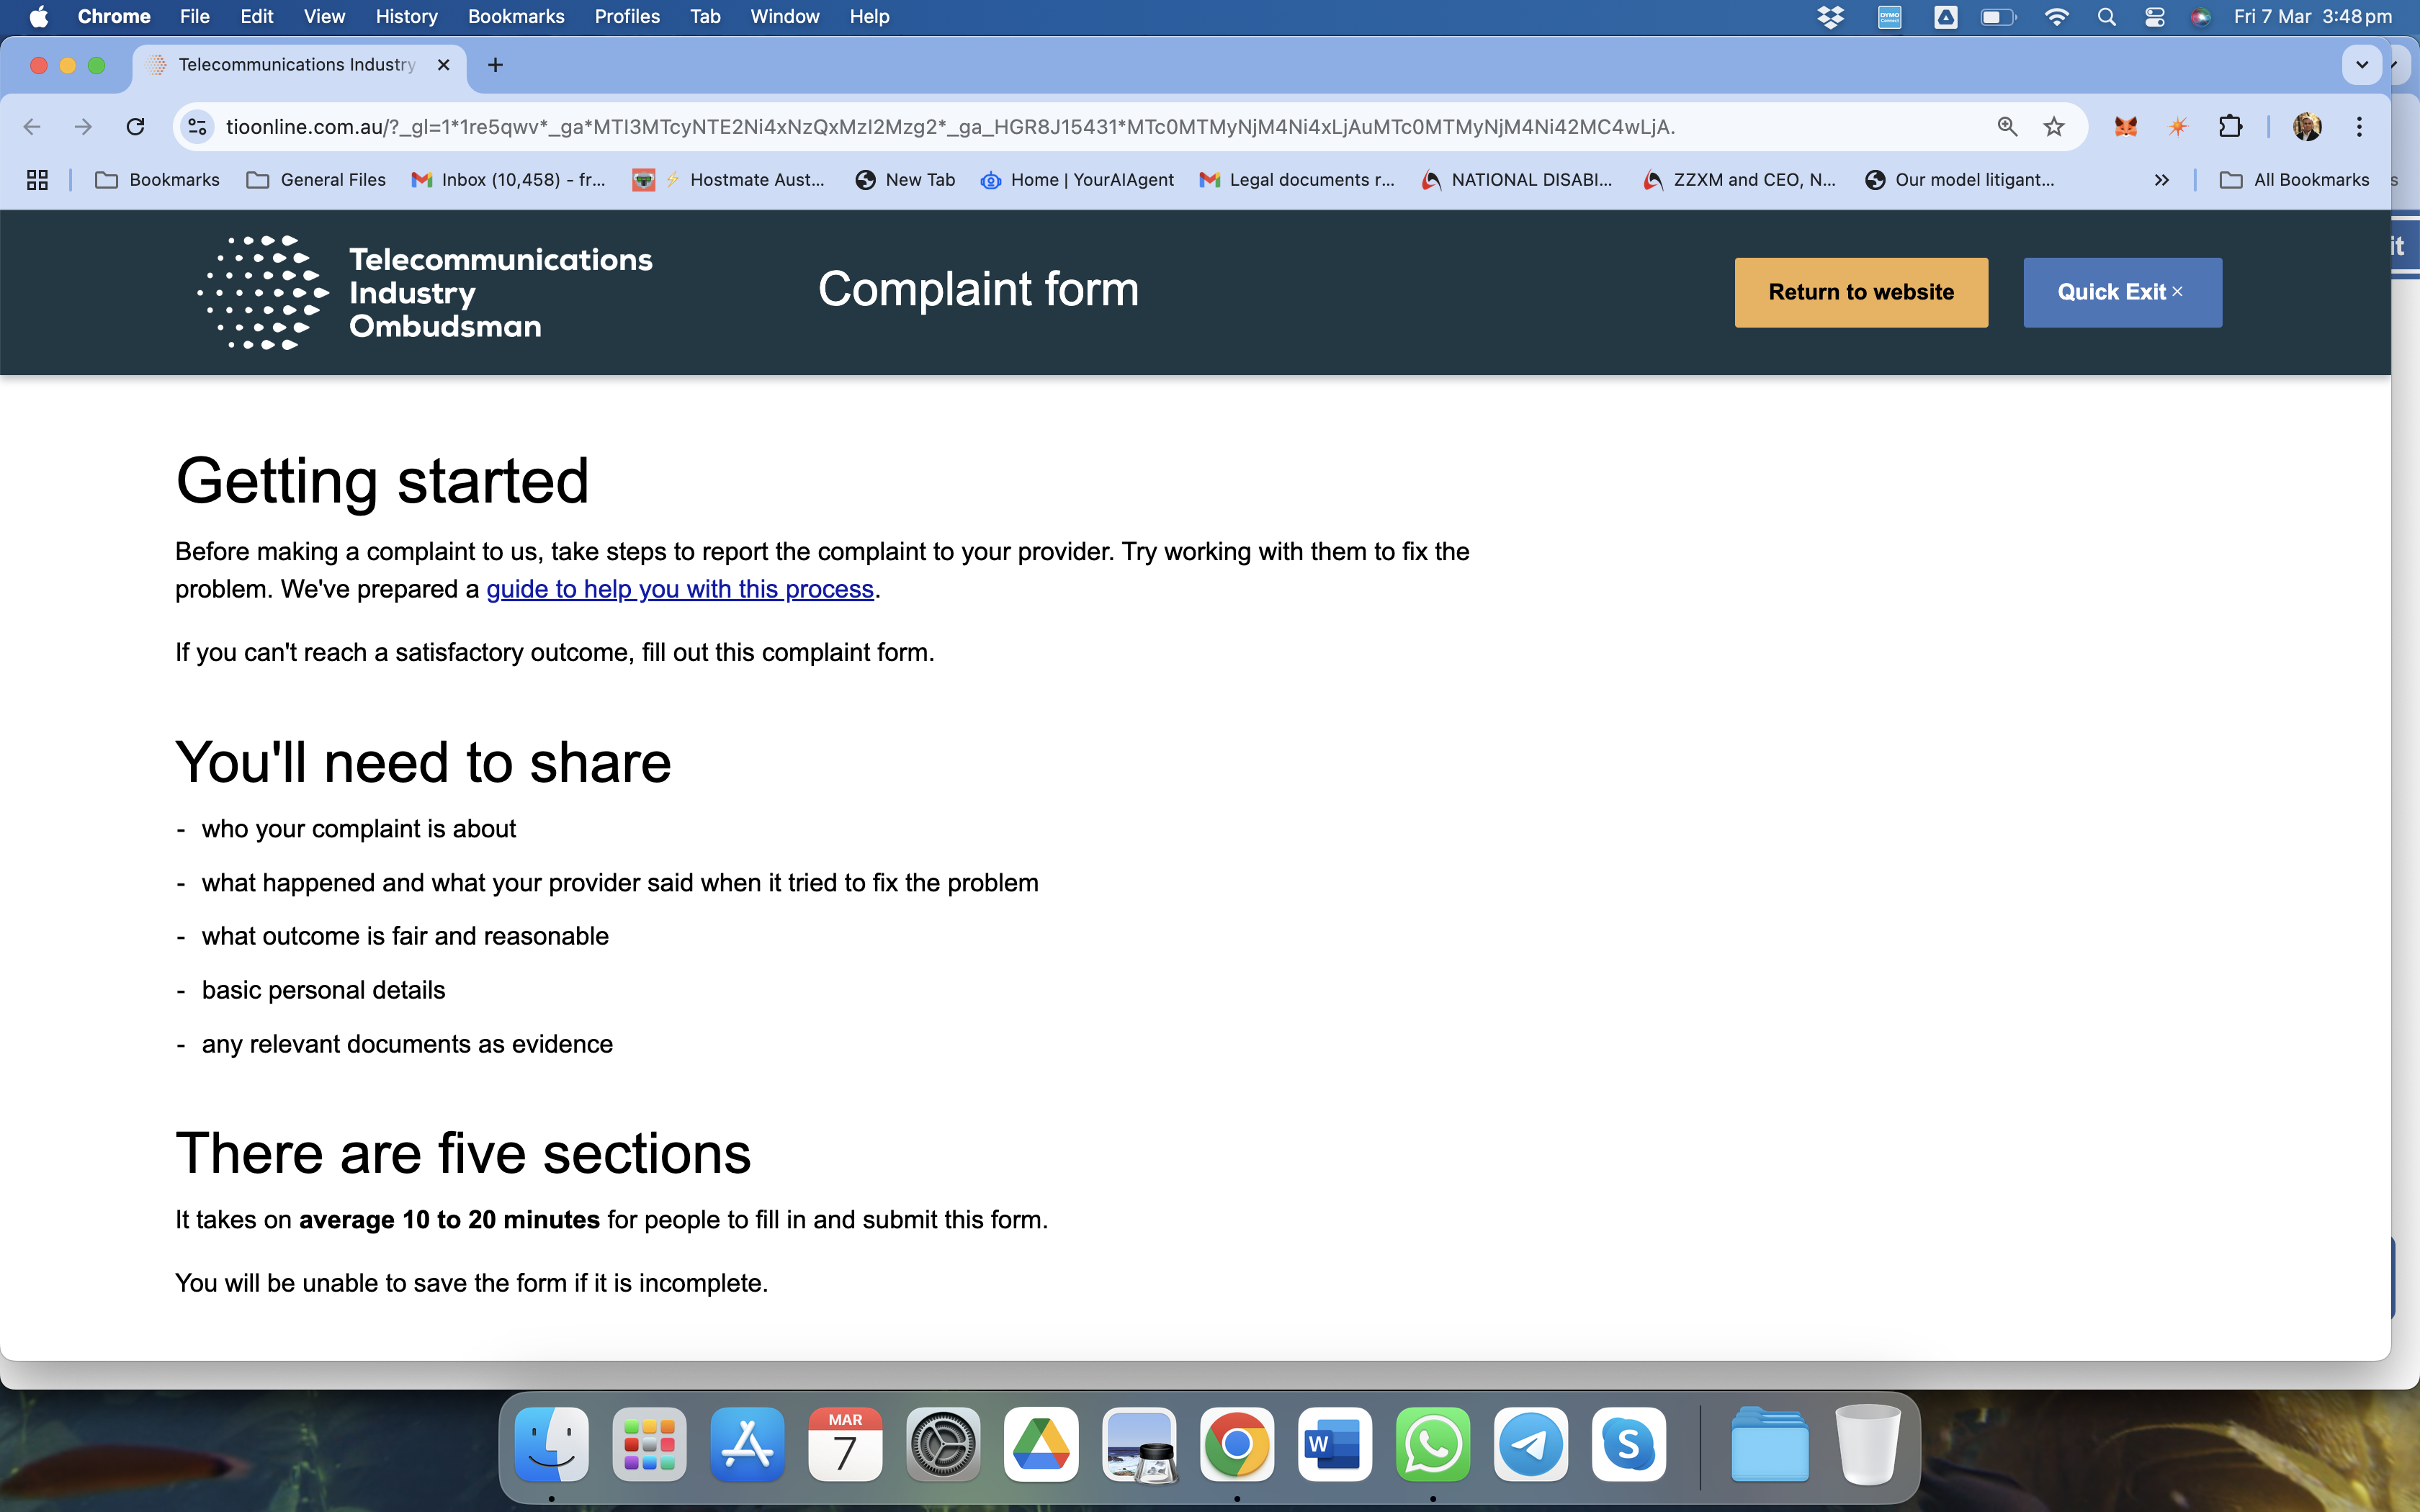The height and width of the screenshot is (1512, 2420).
Task: Open the guide to help you link
Action: [x=679, y=589]
